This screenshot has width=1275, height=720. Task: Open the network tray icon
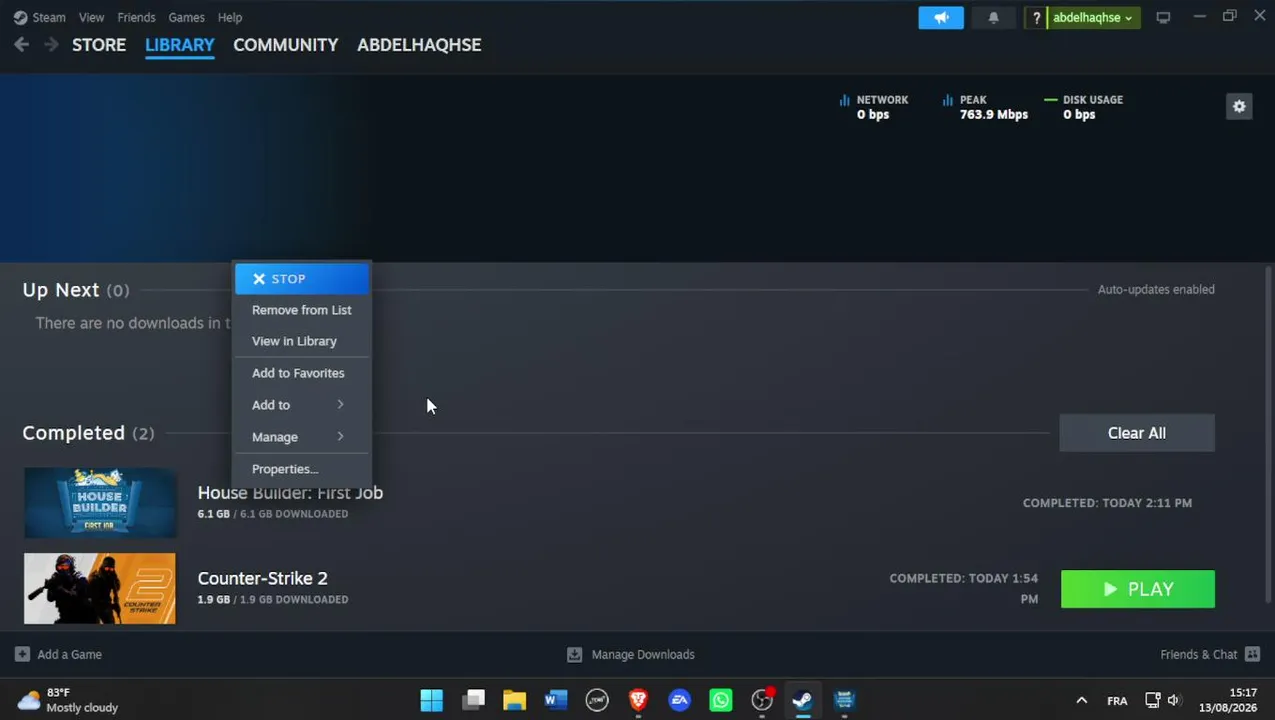1152,700
